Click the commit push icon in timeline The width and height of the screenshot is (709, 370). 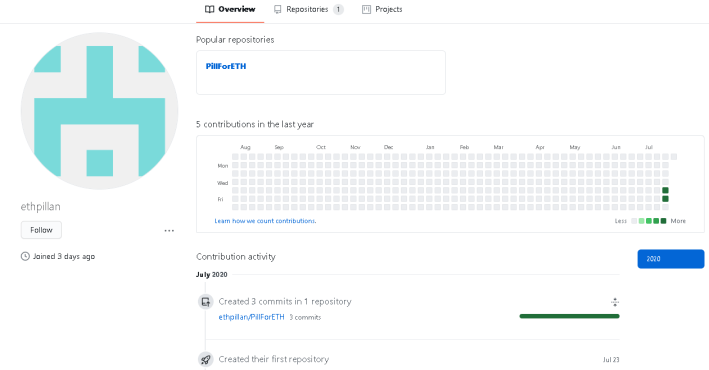(206, 302)
